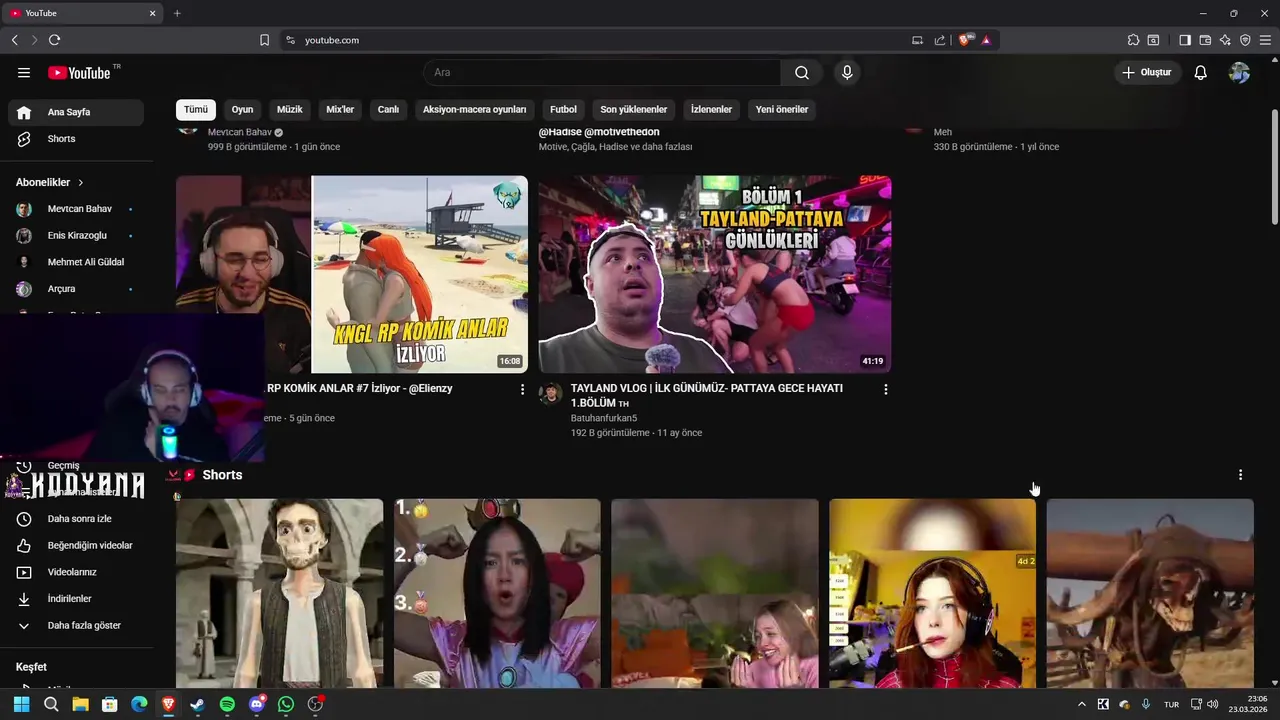The width and height of the screenshot is (1280, 720).
Task: Play the skeleton character Short
Action: click(x=279, y=593)
